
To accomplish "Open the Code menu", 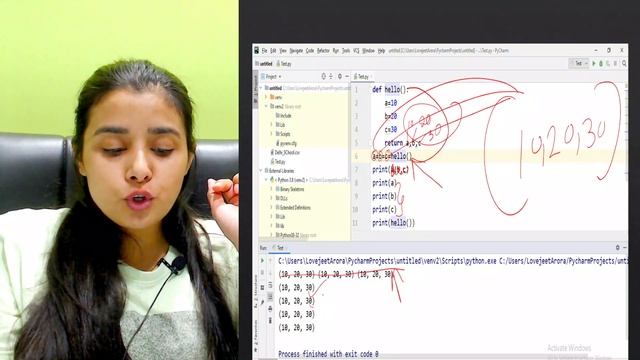I will [x=310, y=51].
